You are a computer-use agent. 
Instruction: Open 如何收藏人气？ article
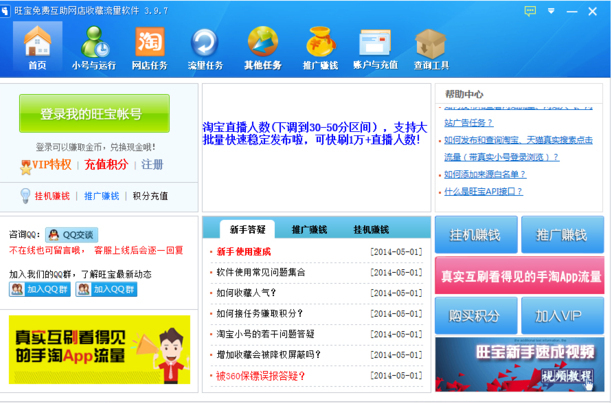(x=246, y=293)
